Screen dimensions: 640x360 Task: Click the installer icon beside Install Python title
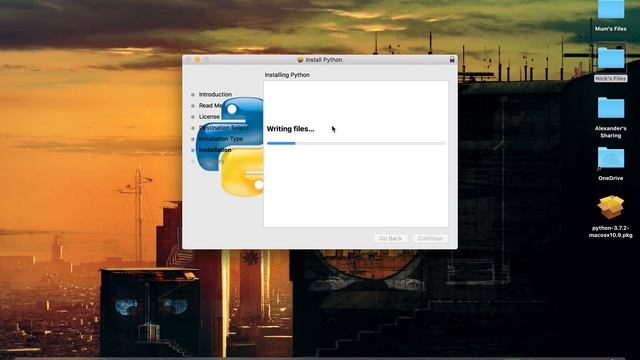click(300, 60)
